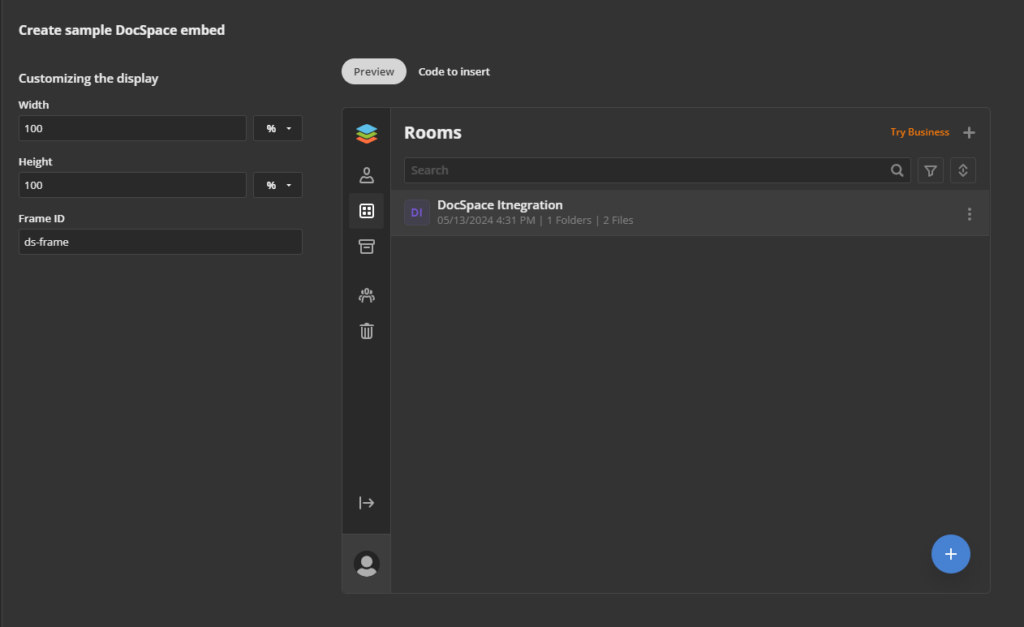Image resolution: width=1024 pixels, height=627 pixels.
Task: Select the Contacts section in the sidebar
Action: (x=366, y=174)
